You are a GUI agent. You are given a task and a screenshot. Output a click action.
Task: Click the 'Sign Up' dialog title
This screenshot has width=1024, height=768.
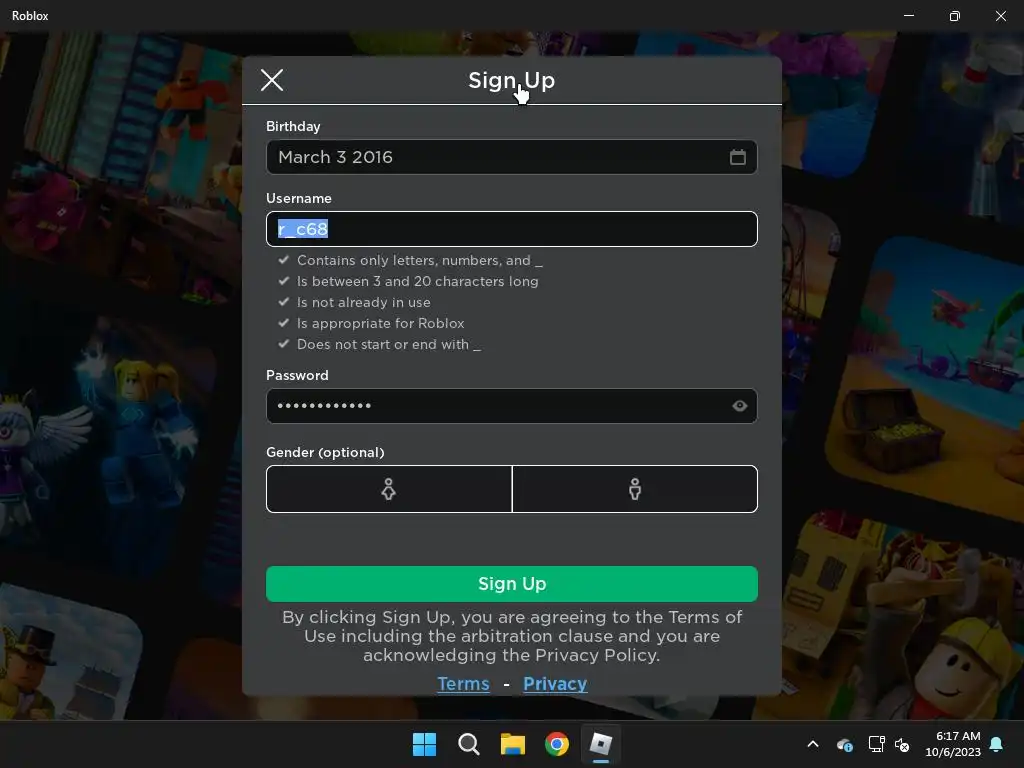pyautogui.click(x=511, y=80)
